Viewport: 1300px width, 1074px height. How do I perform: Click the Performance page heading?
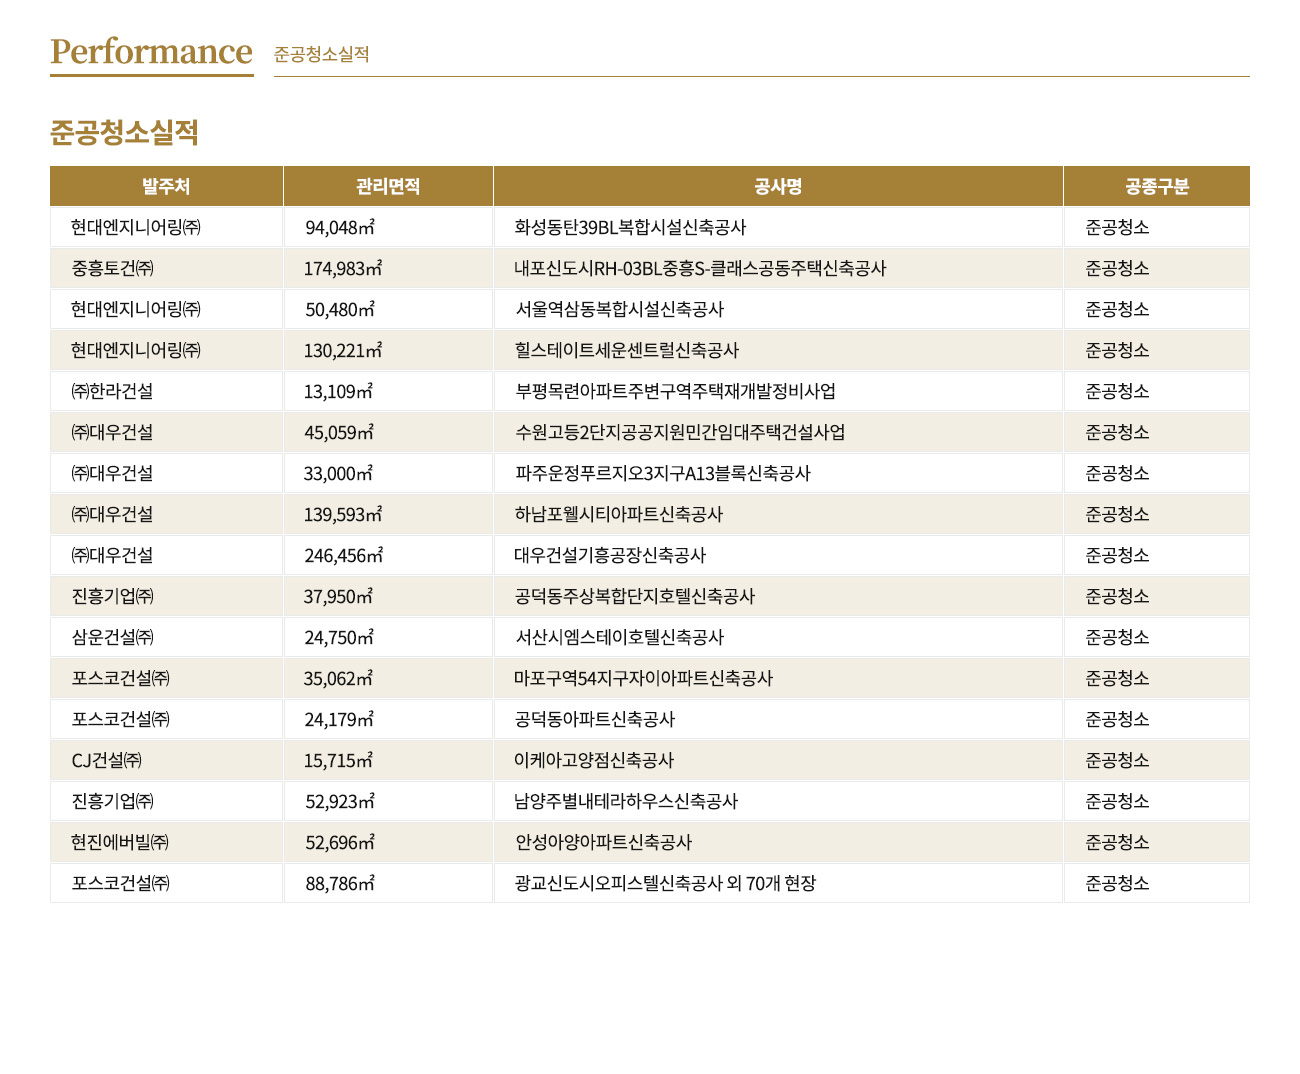[151, 52]
